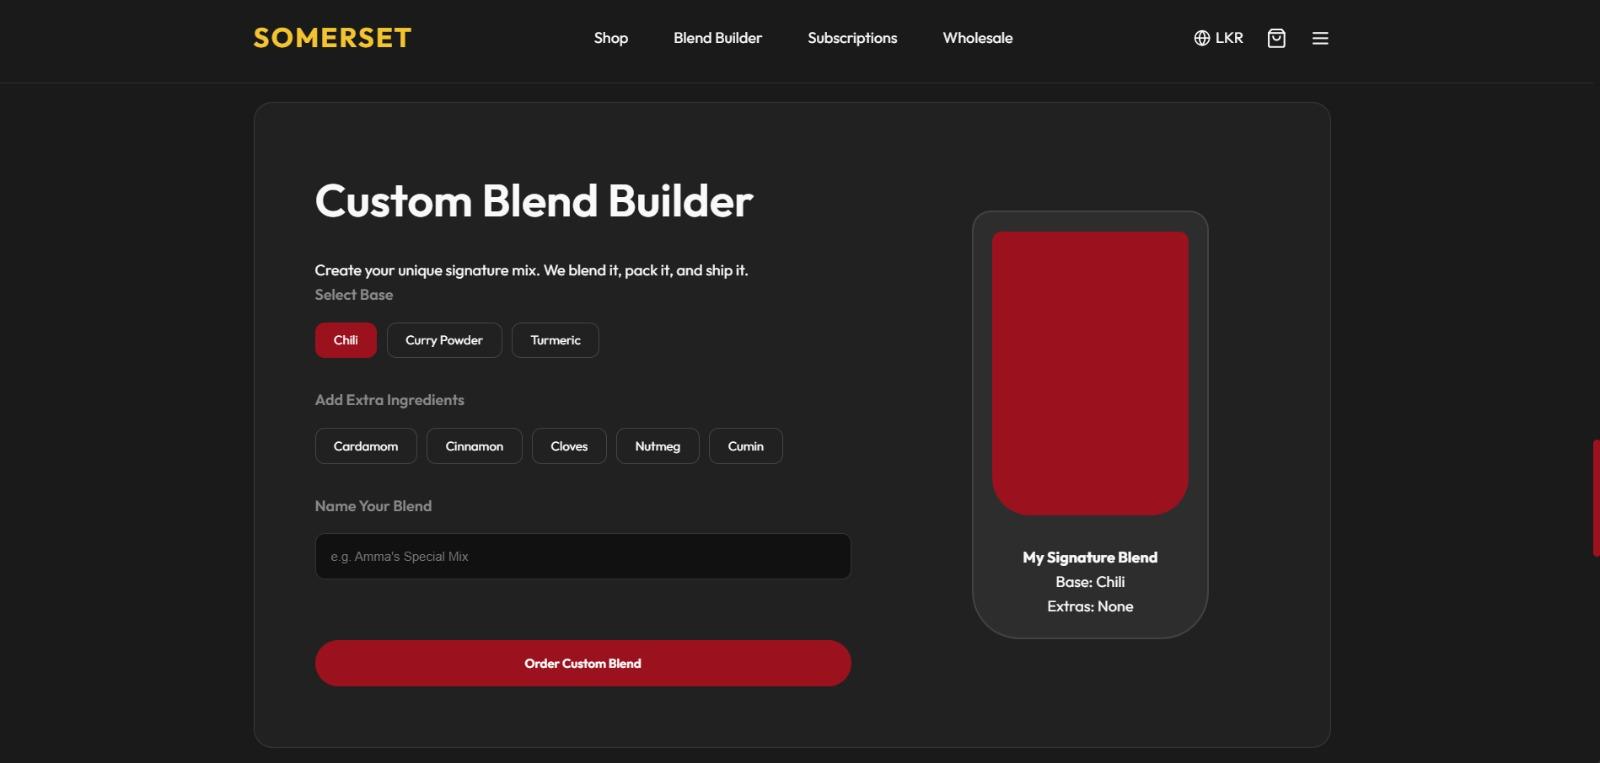Focus the Name Your Blend field
1600x763 pixels.
pyautogui.click(x=583, y=556)
